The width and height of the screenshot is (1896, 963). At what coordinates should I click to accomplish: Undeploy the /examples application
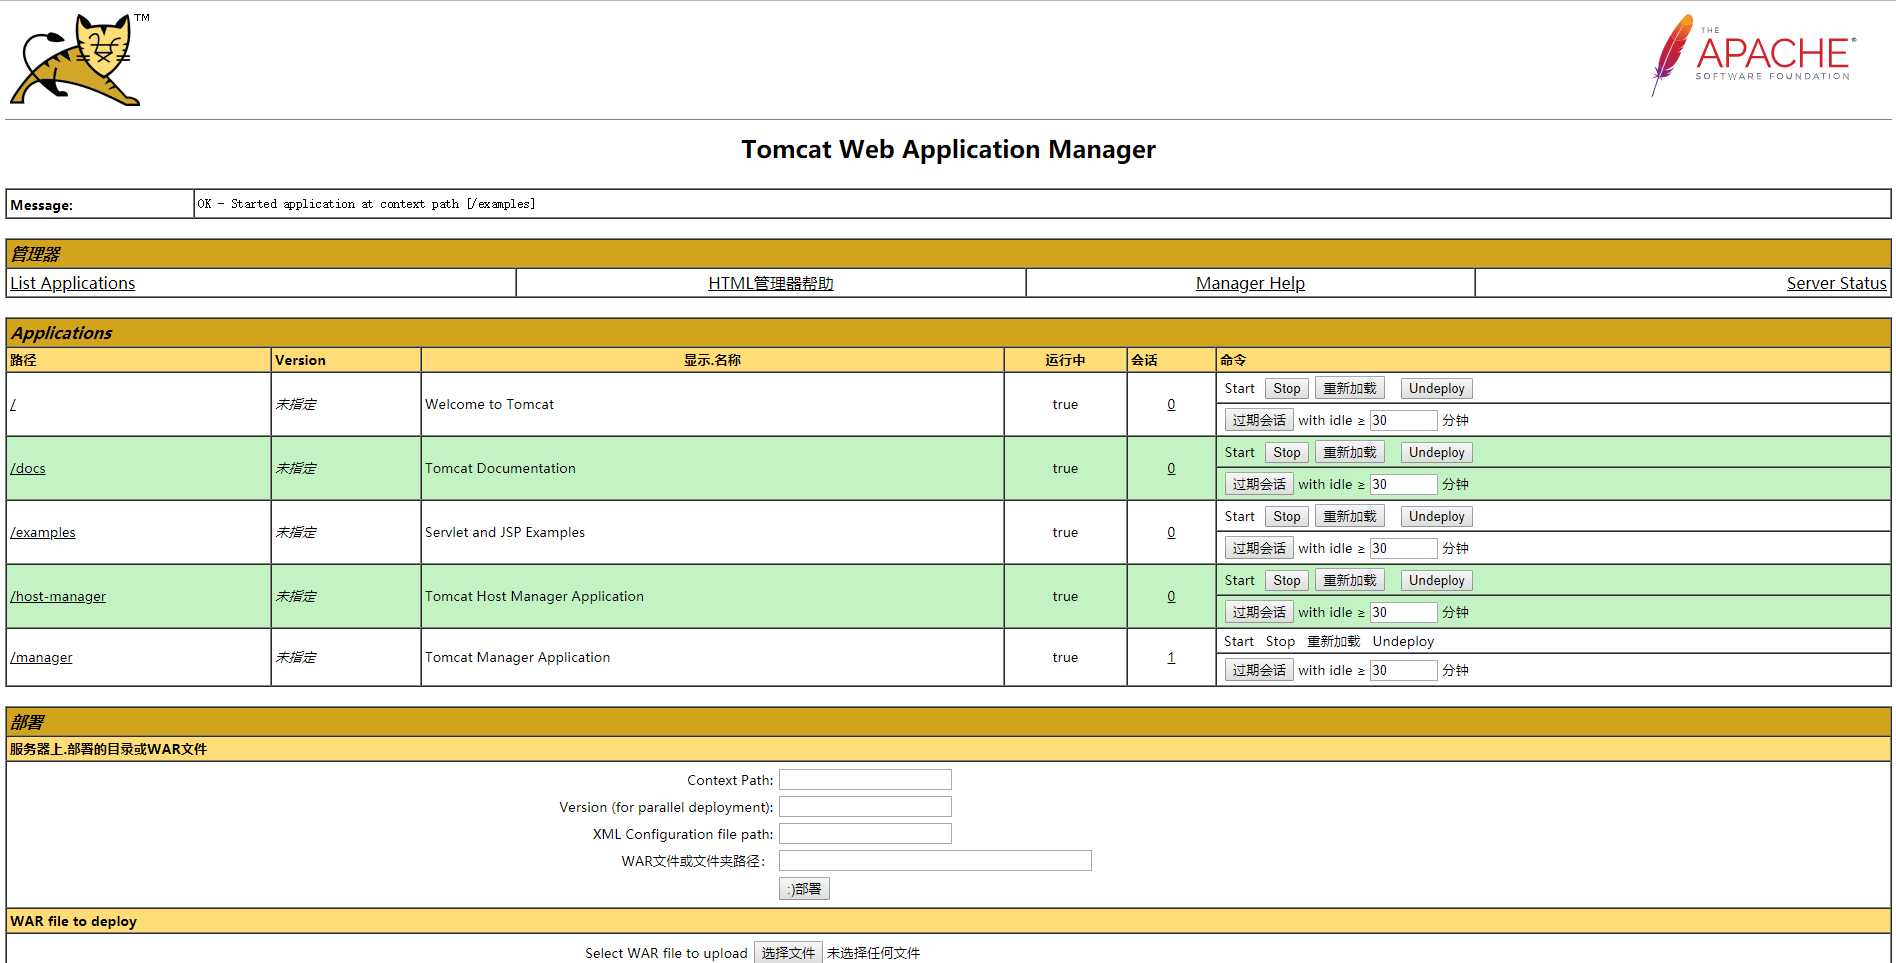(1436, 516)
